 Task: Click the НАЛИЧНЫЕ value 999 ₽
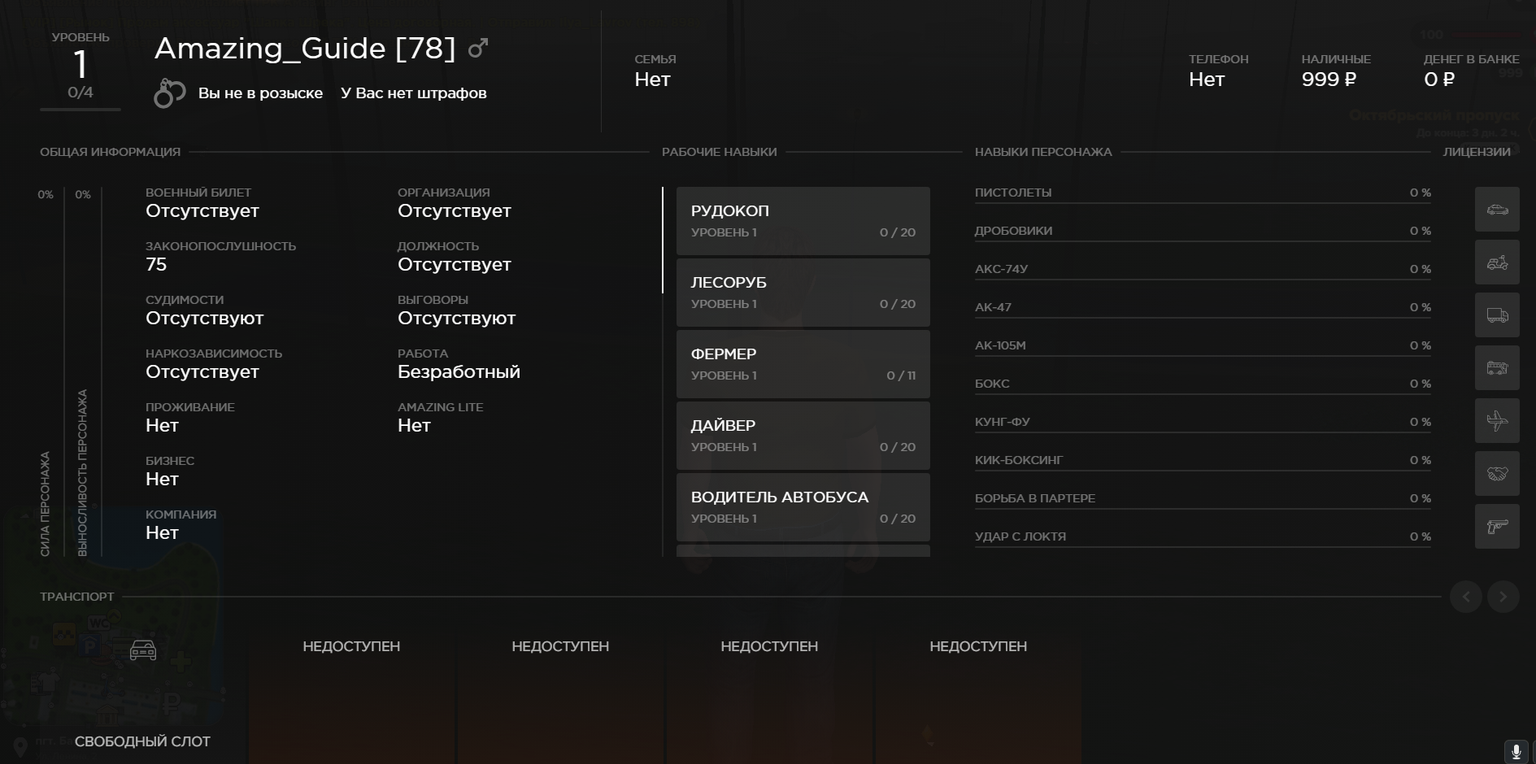click(1329, 80)
